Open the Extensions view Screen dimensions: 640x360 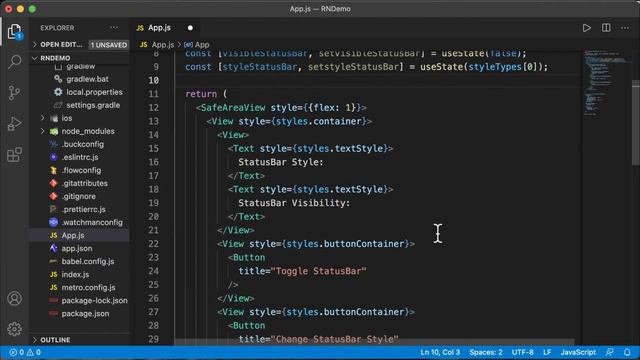[x=14, y=155]
